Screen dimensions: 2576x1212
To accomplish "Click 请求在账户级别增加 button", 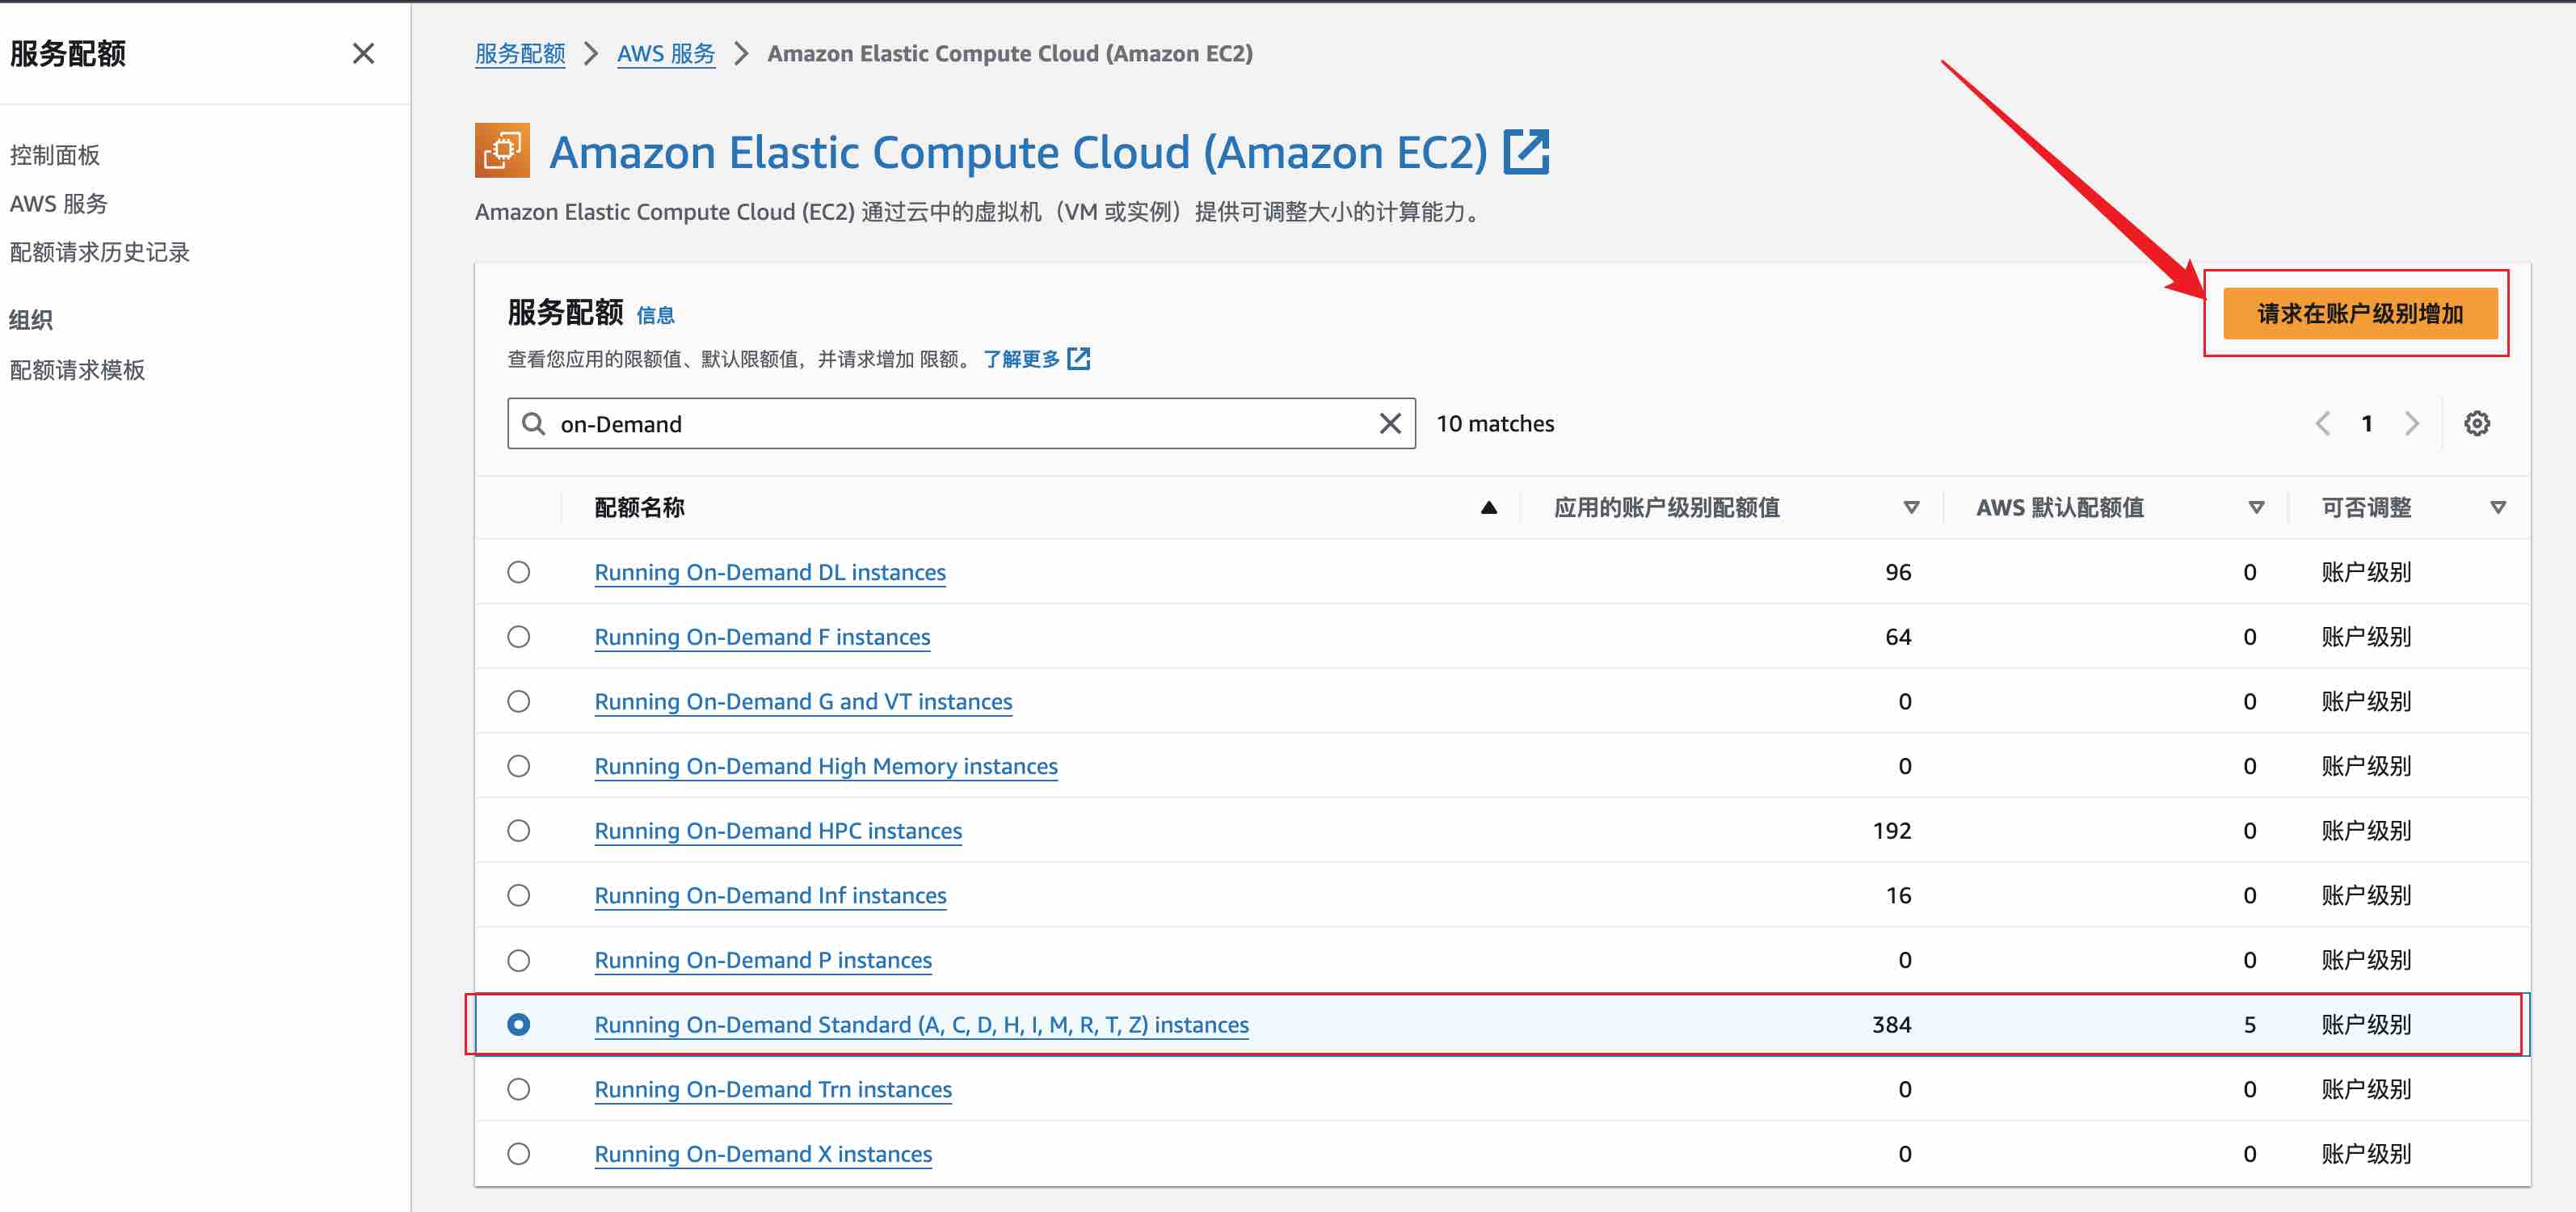I will (x=2360, y=313).
